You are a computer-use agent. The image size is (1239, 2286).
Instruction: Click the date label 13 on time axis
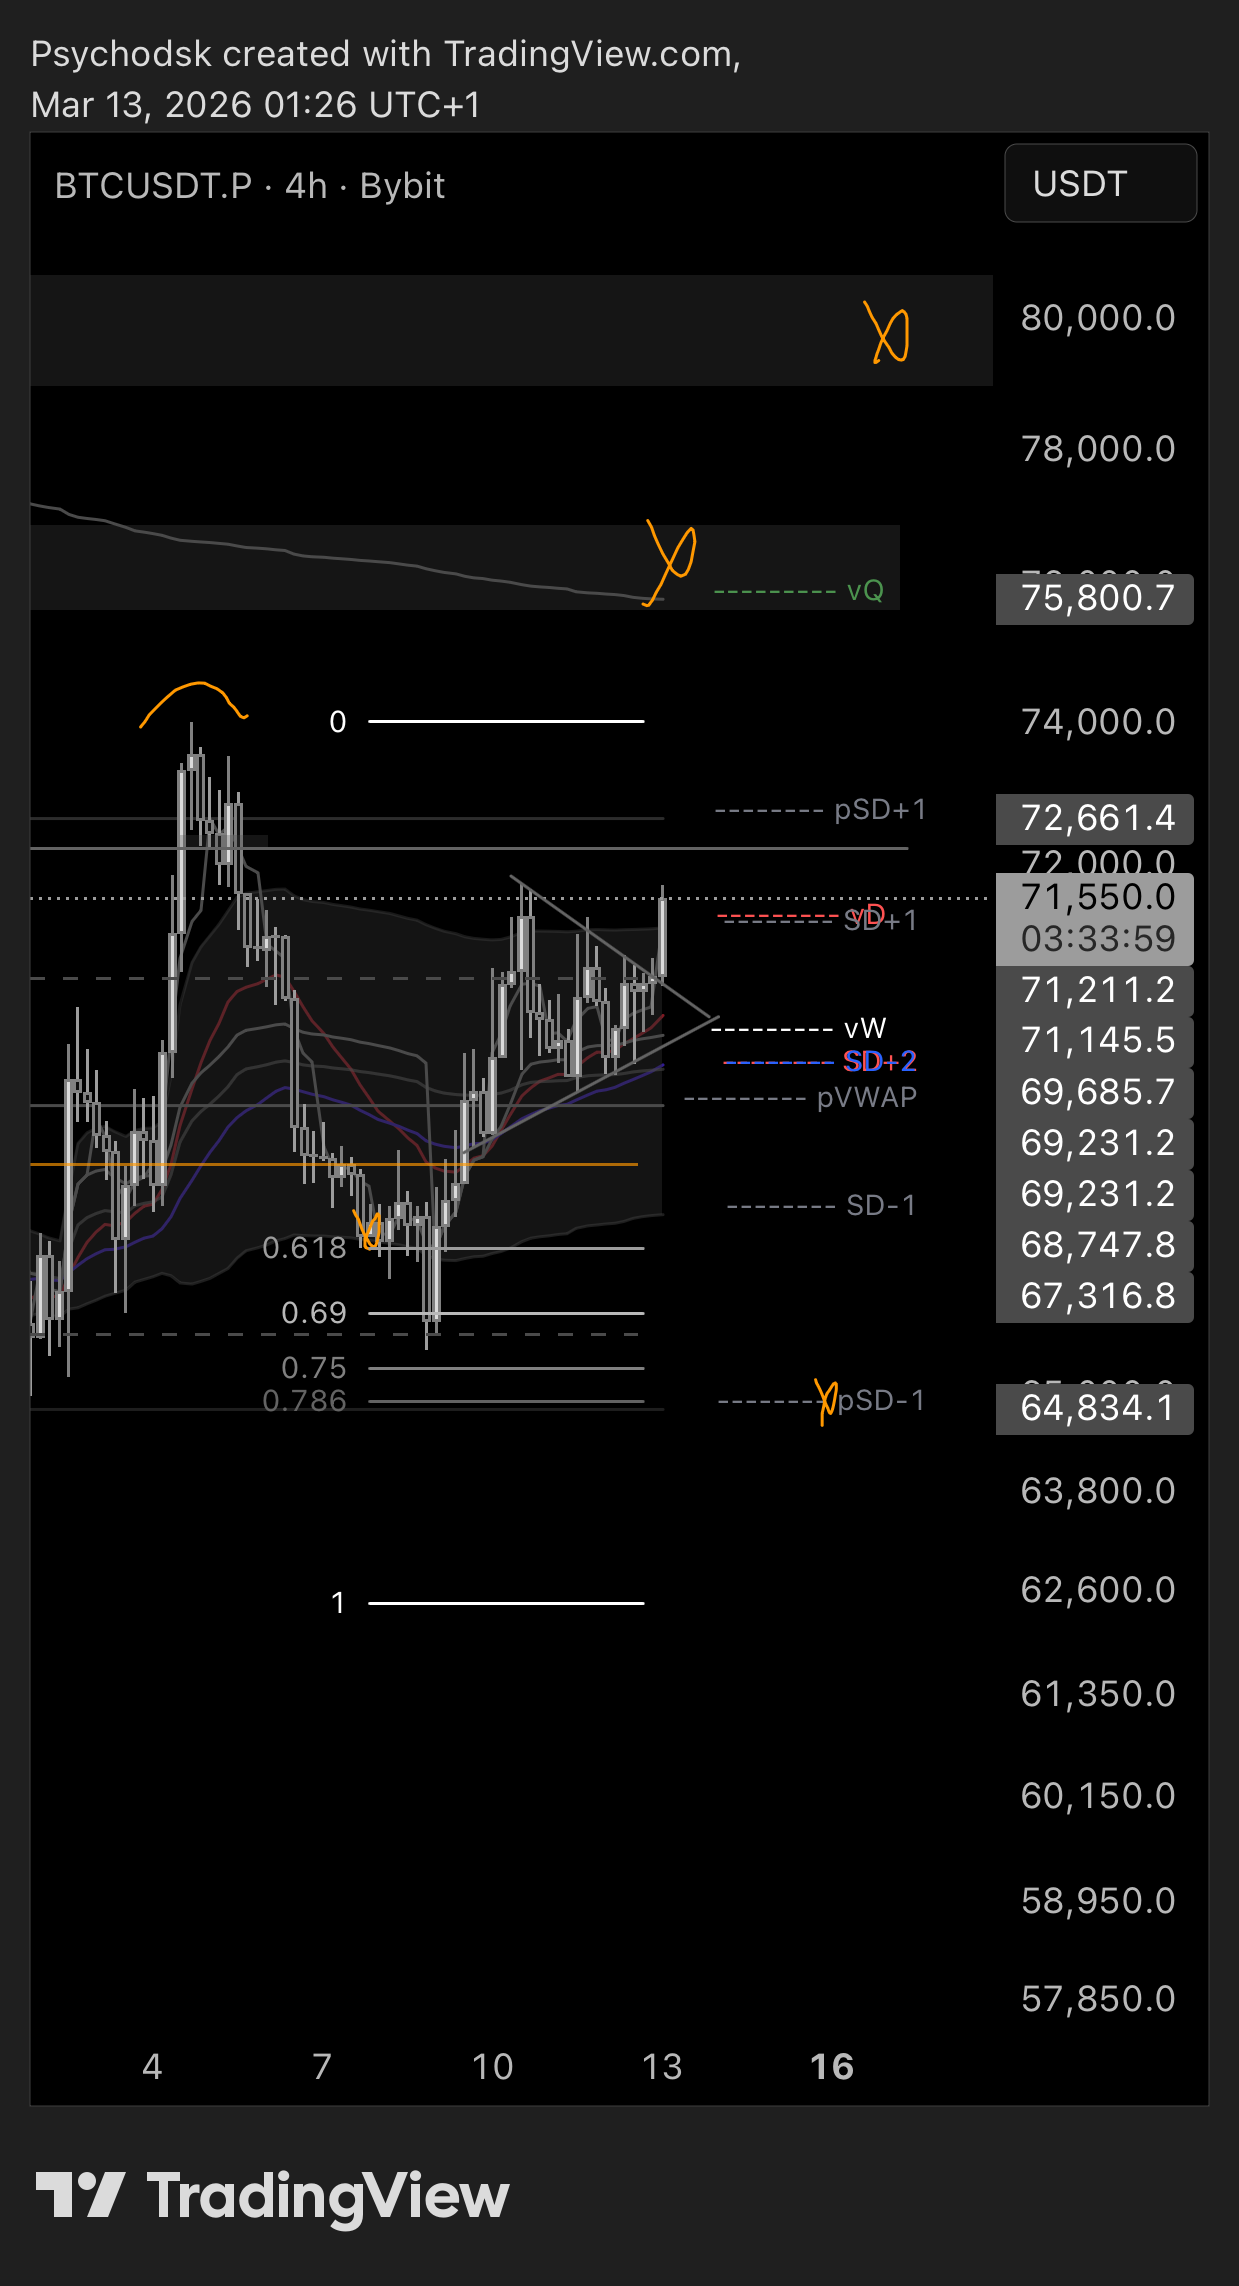pyautogui.click(x=662, y=2067)
